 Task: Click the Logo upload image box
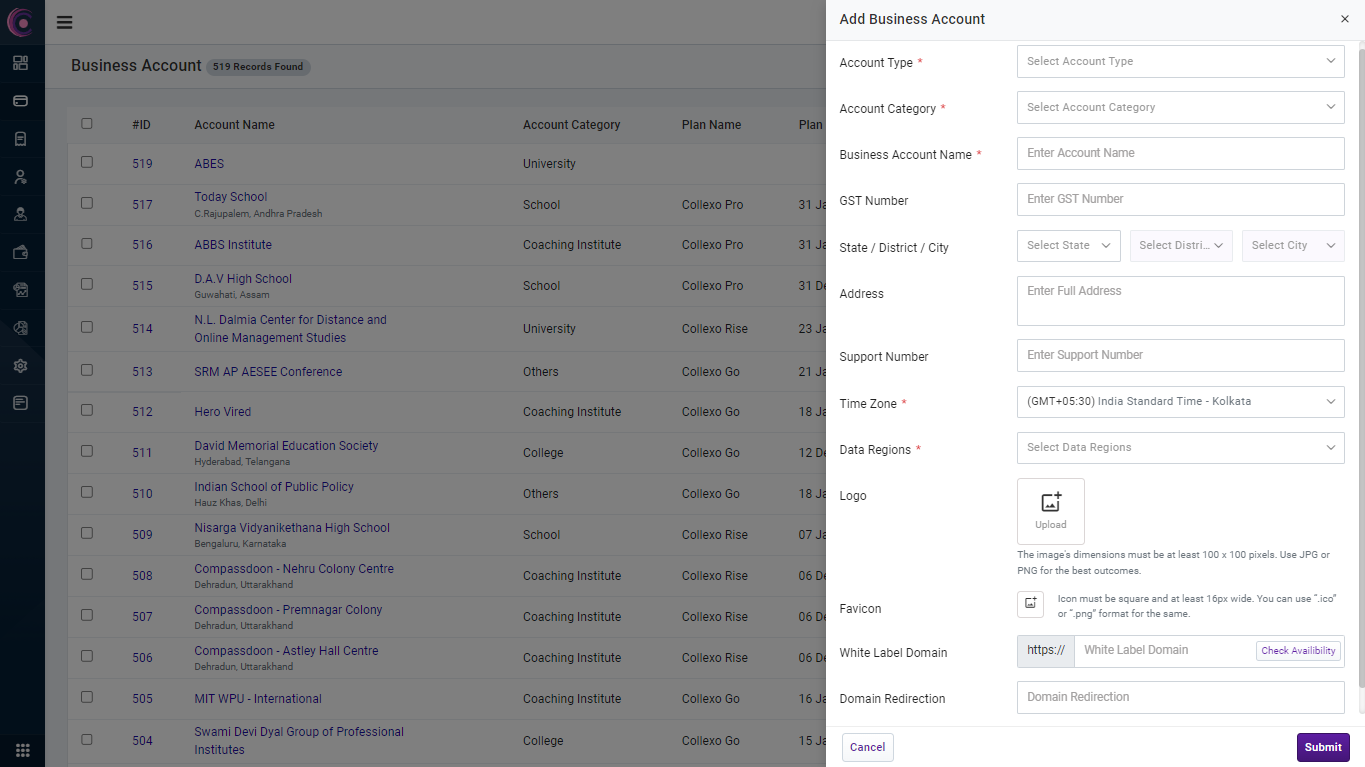click(1050, 511)
